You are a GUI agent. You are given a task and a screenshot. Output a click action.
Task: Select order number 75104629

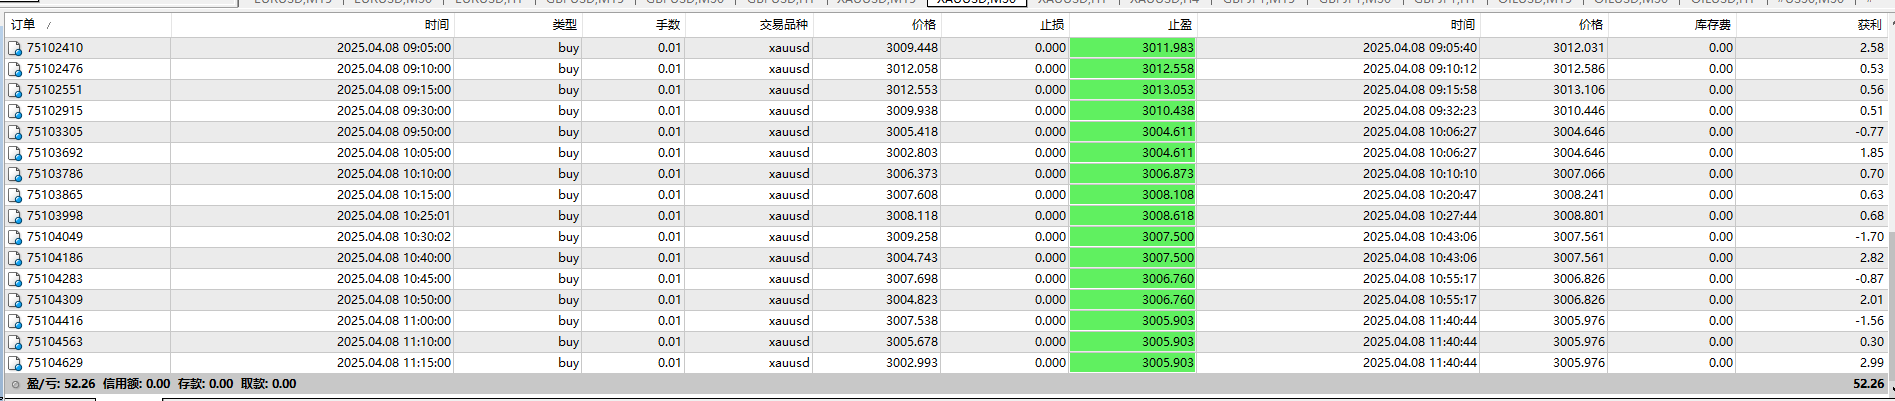click(55, 363)
